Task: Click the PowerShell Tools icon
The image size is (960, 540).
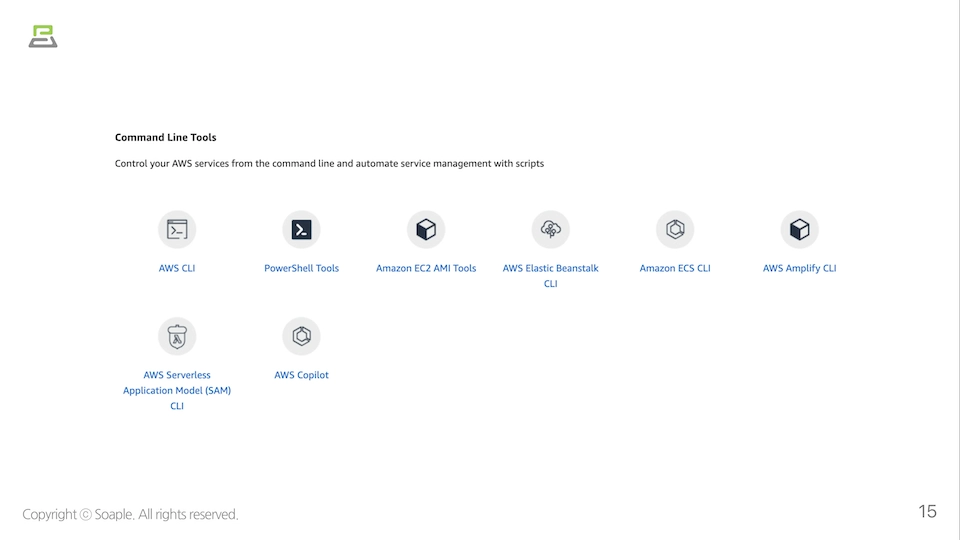Action: tap(301, 230)
